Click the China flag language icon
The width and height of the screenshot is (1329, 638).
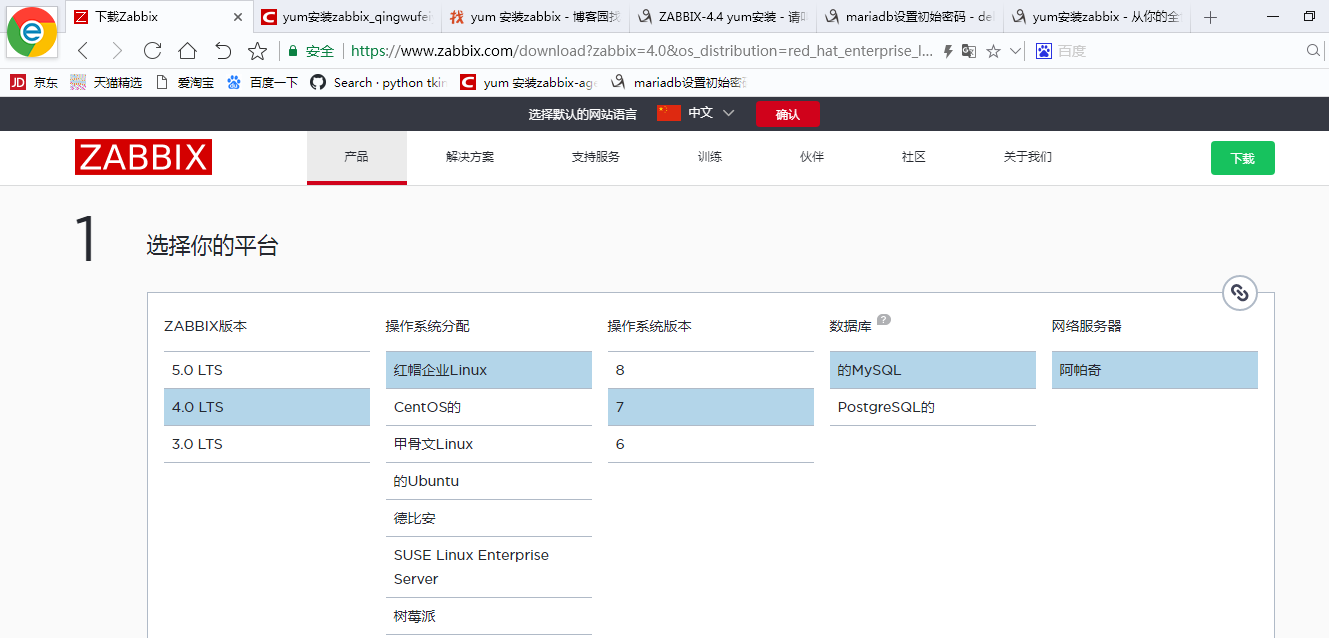coord(669,113)
